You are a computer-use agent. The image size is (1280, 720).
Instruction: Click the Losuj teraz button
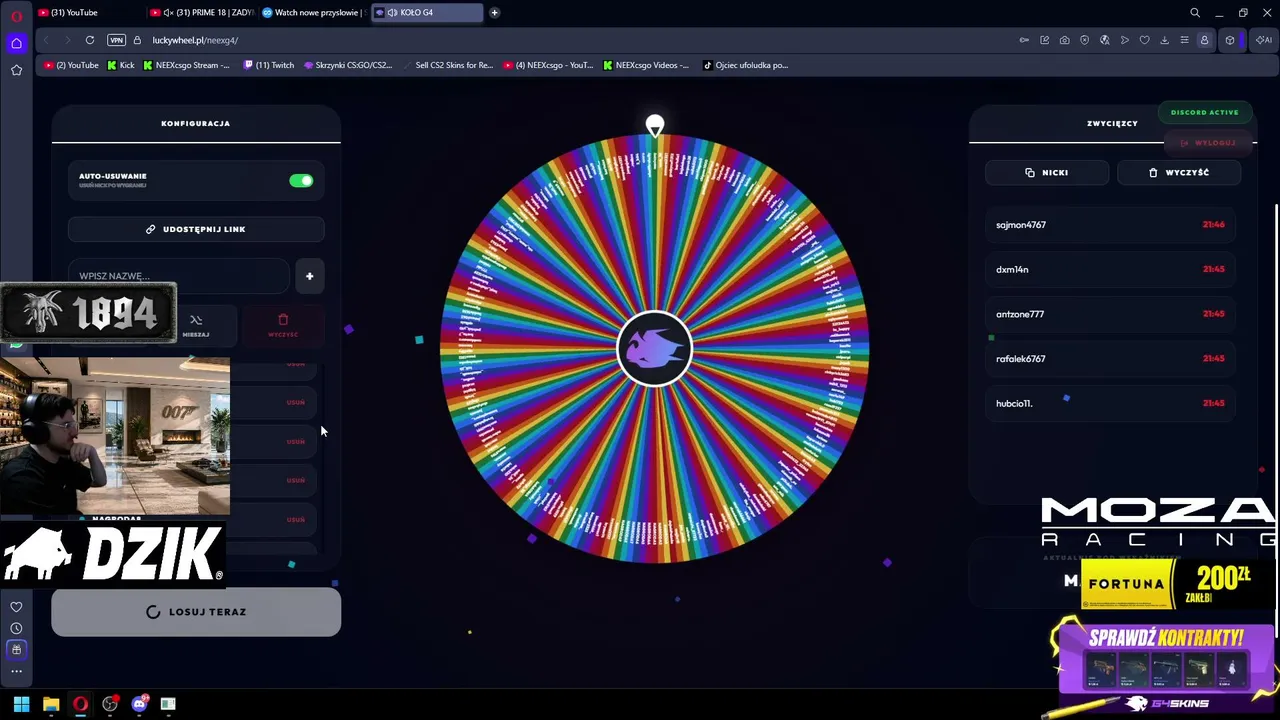pyautogui.click(x=196, y=612)
